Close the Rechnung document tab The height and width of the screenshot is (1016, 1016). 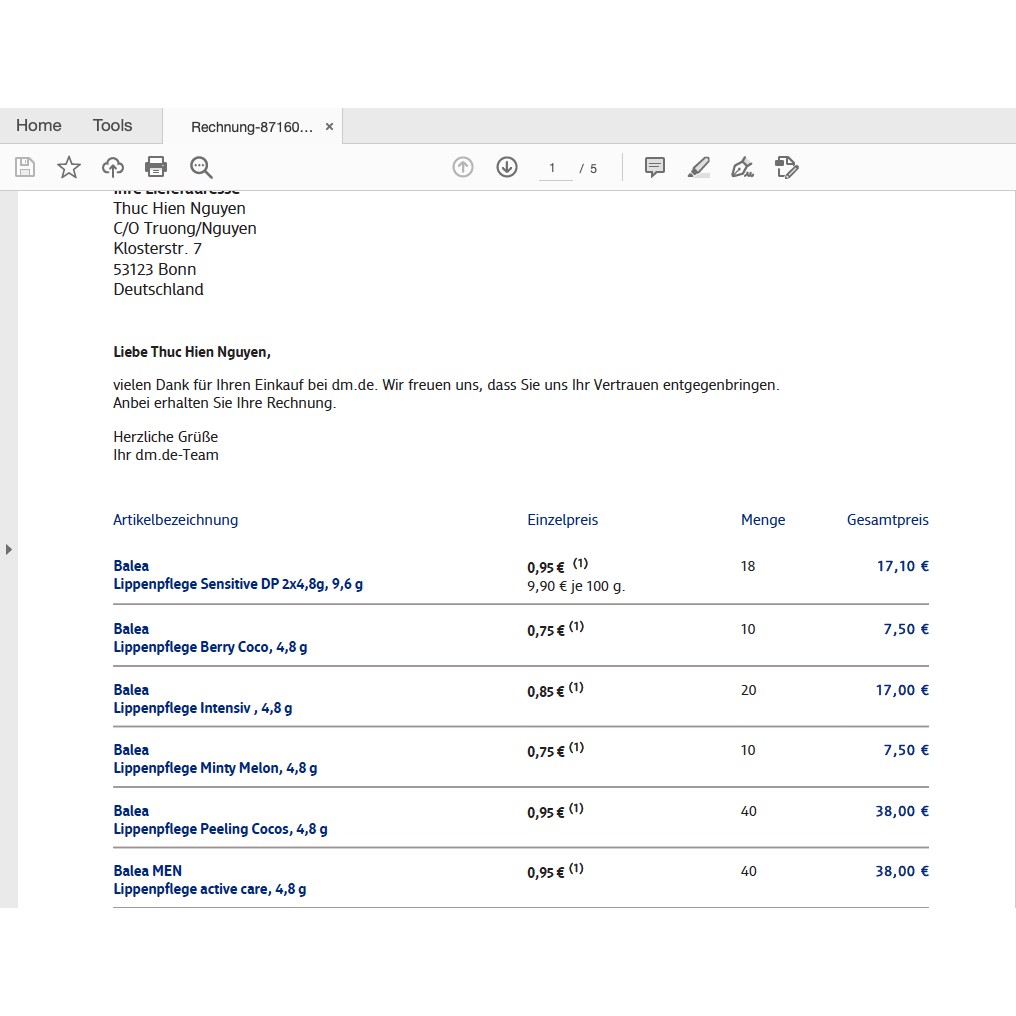[329, 127]
